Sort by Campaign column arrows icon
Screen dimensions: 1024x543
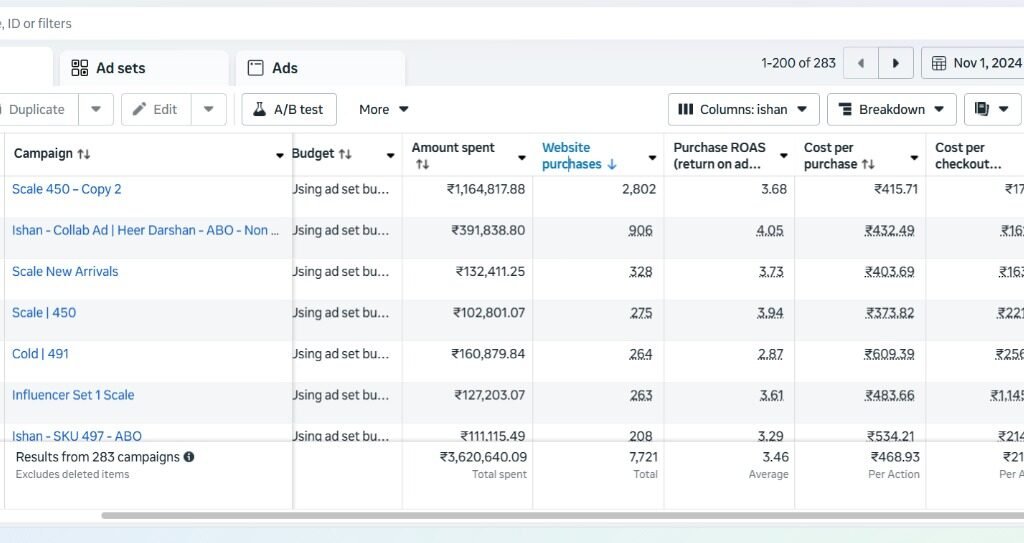pos(84,154)
